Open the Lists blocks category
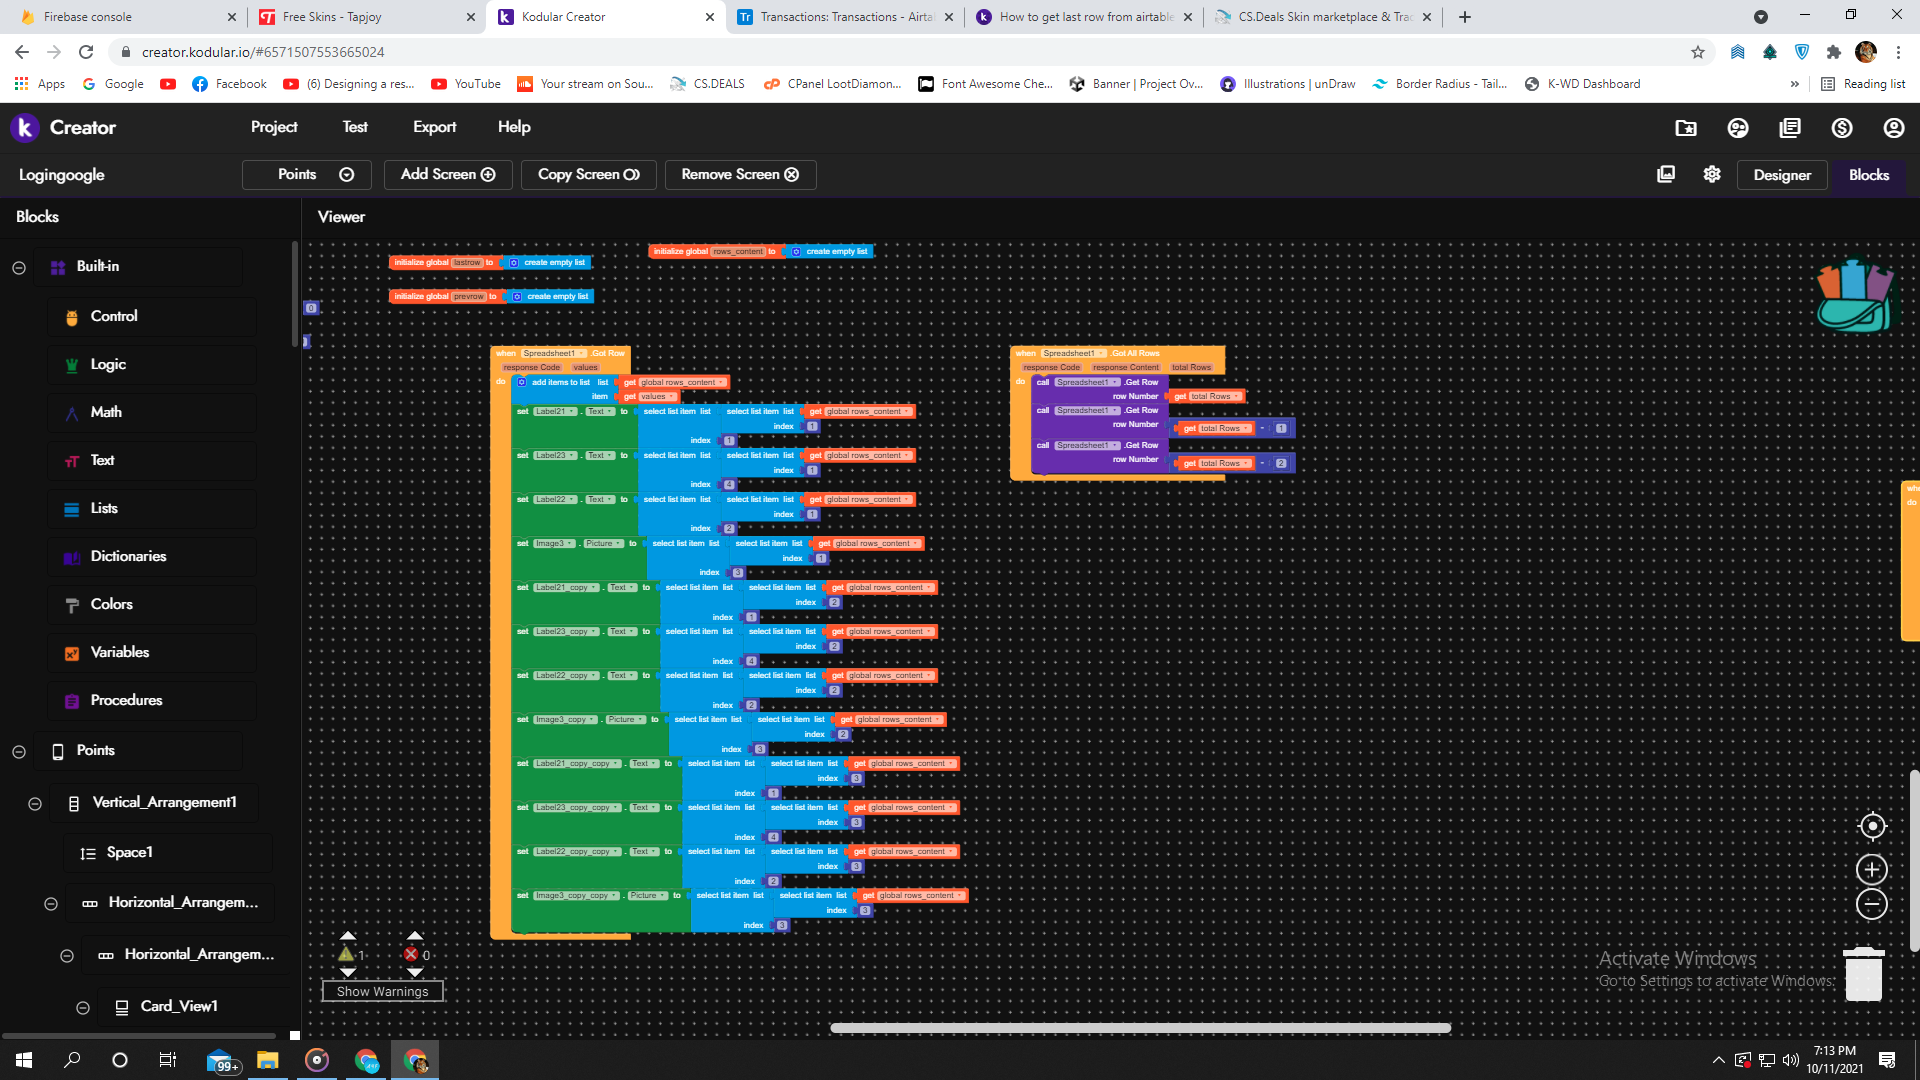The height and width of the screenshot is (1080, 1920). point(103,508)
